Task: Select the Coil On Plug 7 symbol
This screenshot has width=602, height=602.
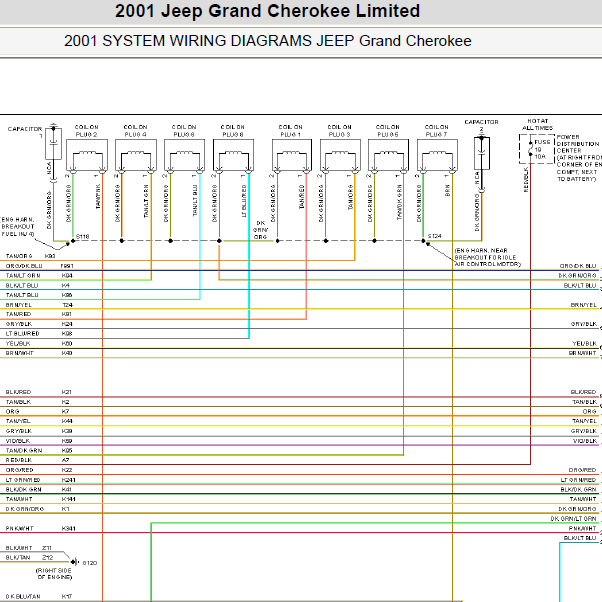Action: [x=437, y=155]
